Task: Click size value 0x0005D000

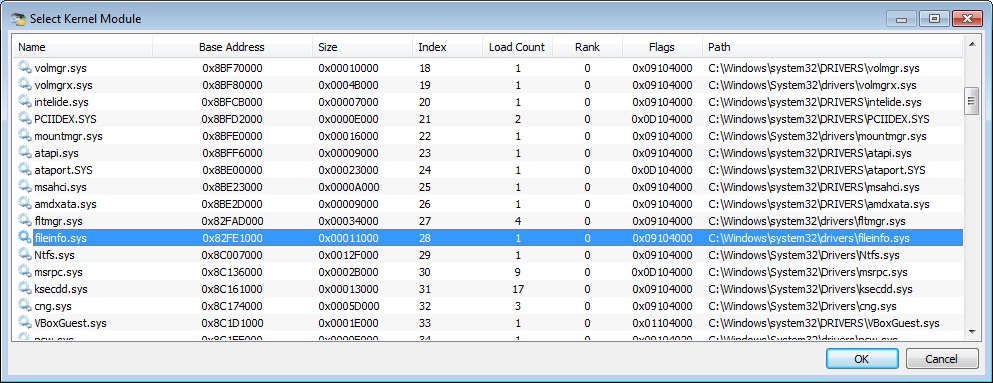Action: click(348, 306)
